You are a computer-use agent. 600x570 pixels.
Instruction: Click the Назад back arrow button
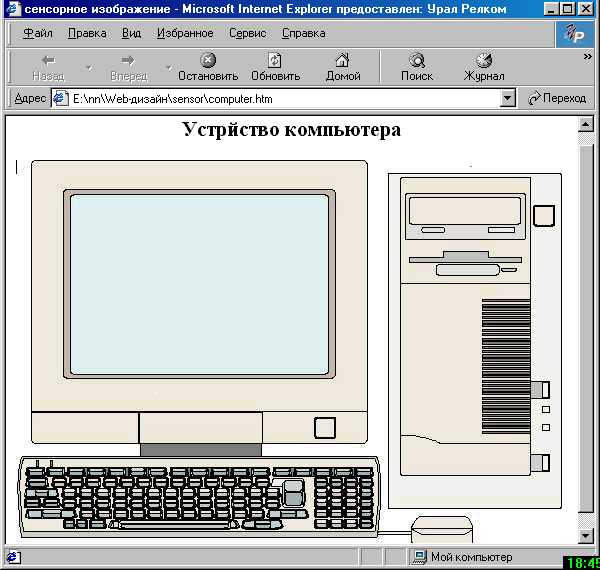pos(48,67)
